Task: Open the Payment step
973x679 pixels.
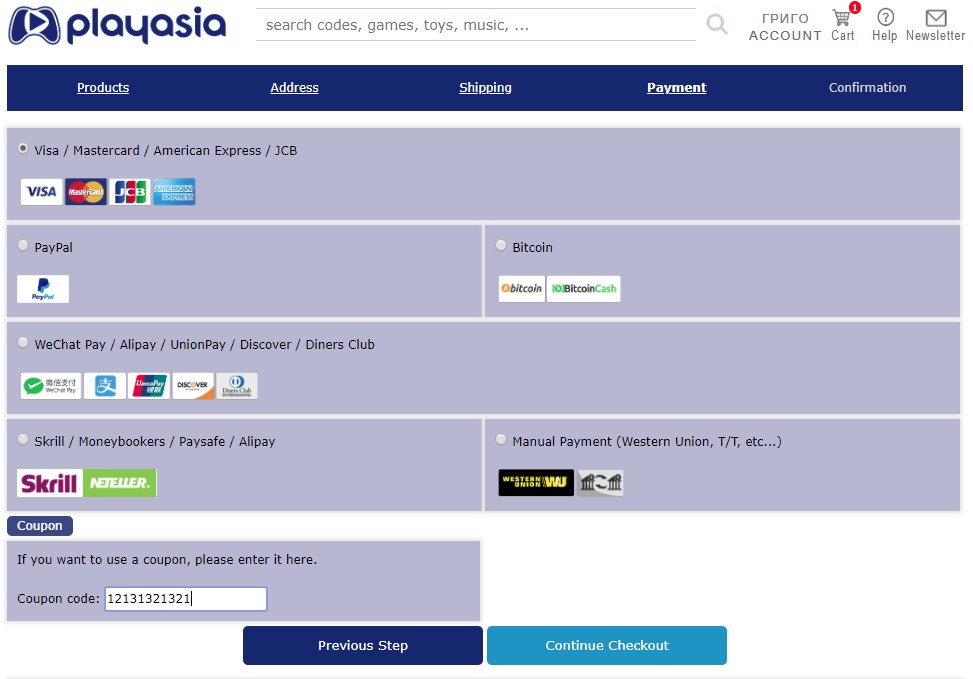Action: (676, 88)
